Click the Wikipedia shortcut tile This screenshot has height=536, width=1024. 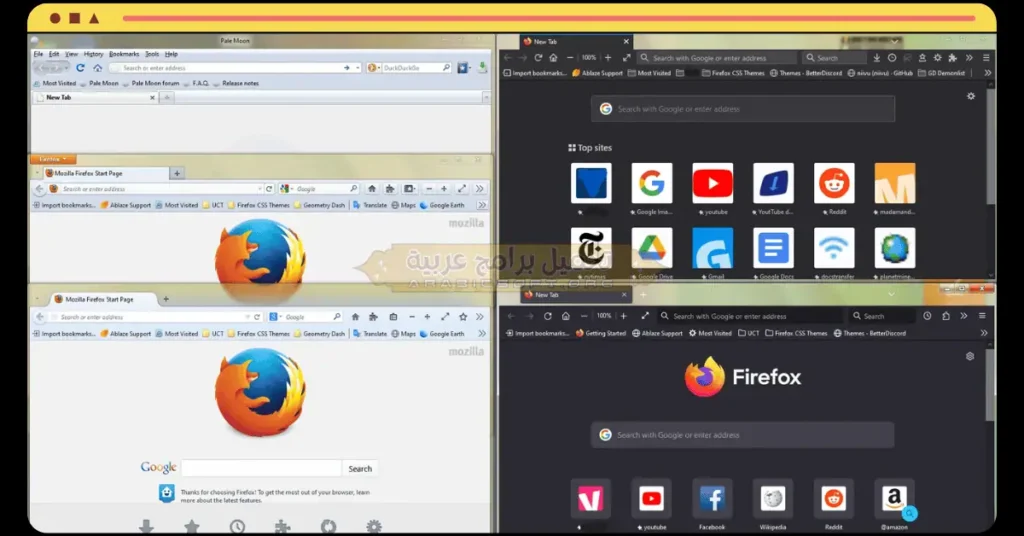point(772,498)
